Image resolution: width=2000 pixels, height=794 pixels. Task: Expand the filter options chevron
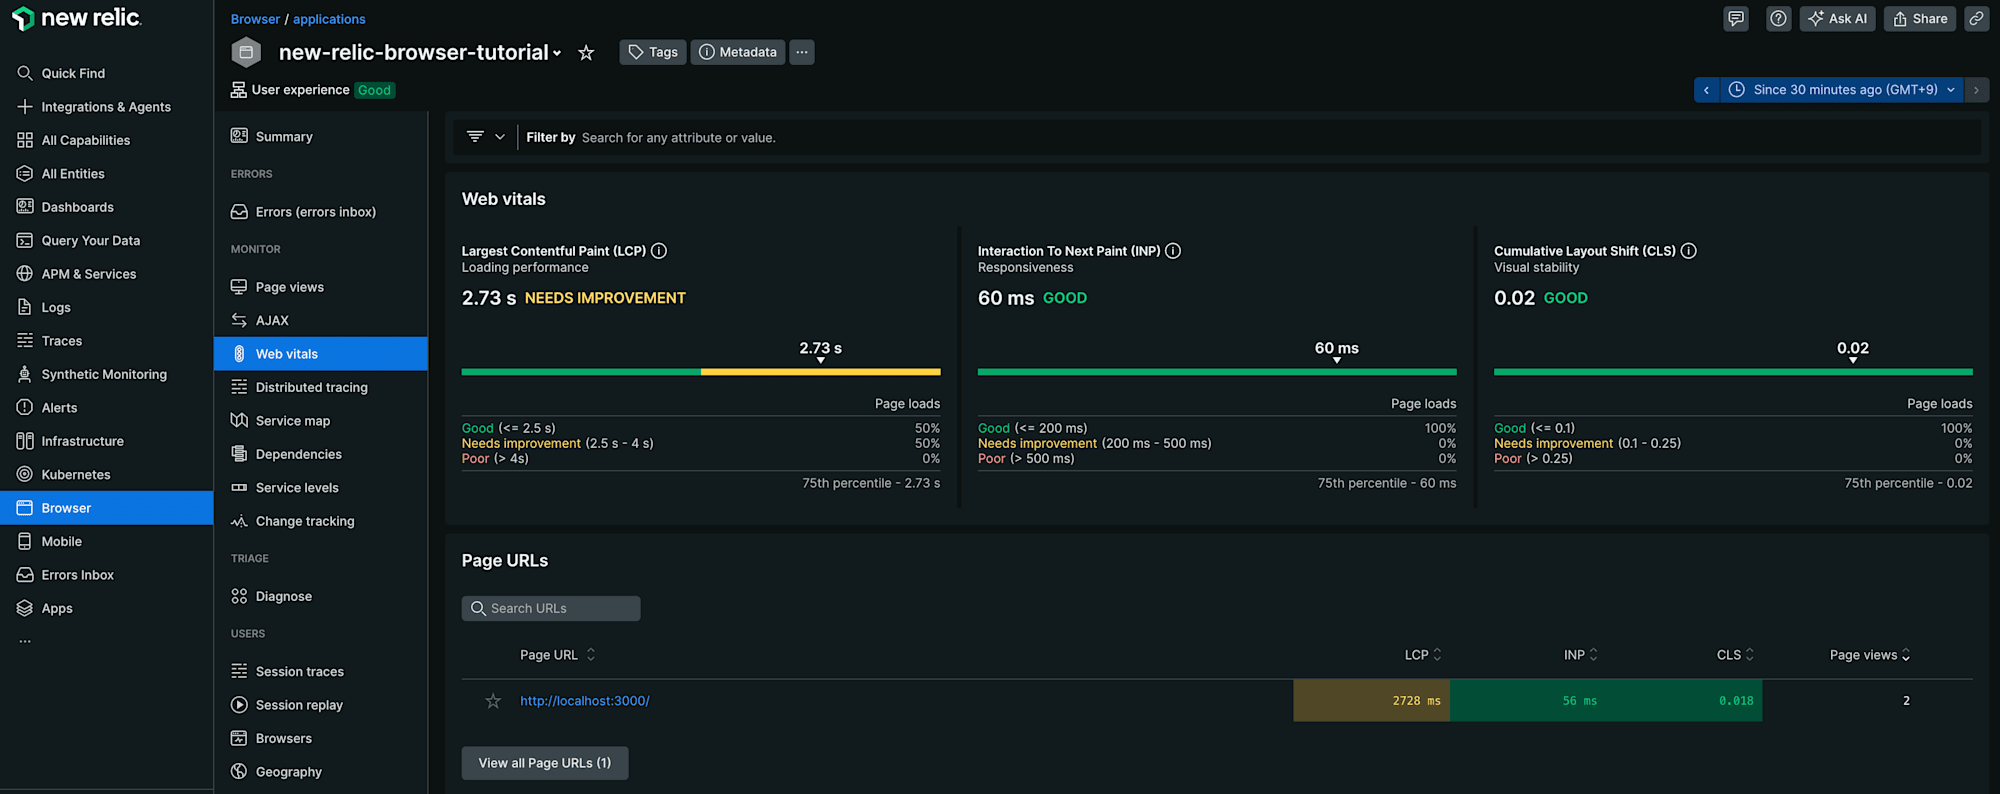click(x=500, y=137)
